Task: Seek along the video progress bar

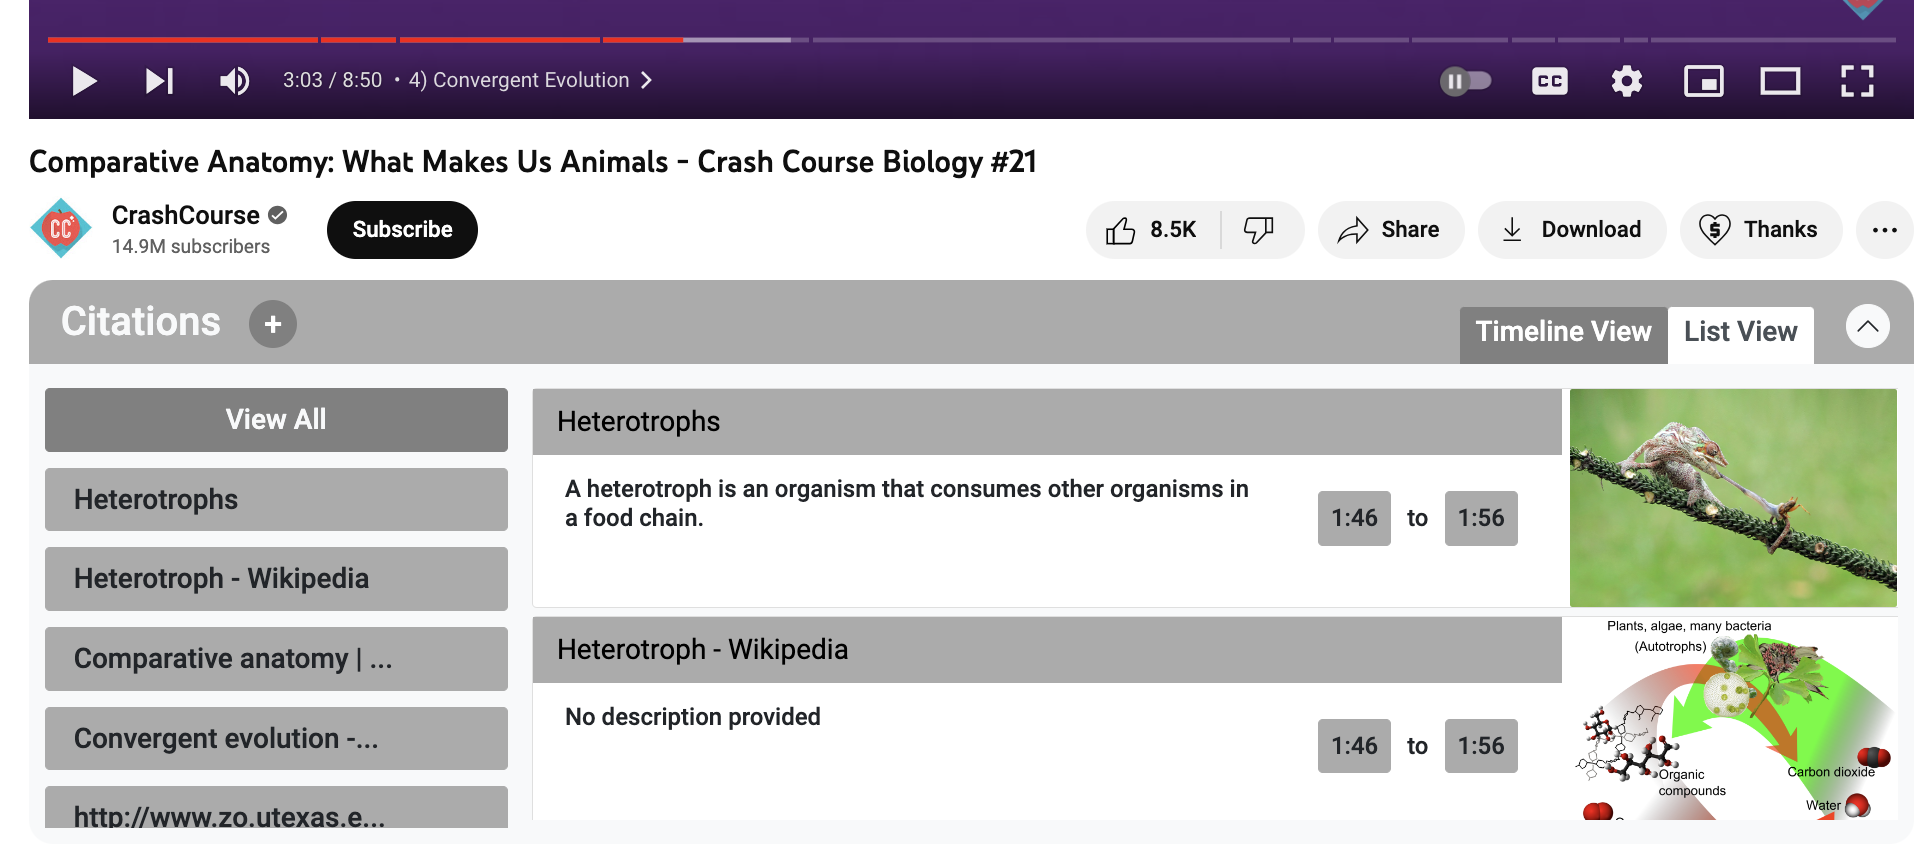Action: click(972, 40)
